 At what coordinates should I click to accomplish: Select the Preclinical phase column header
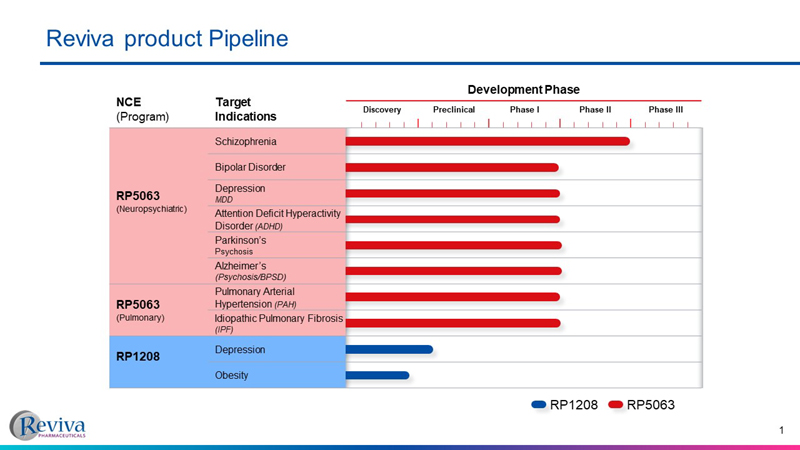(x=453, y=109)
